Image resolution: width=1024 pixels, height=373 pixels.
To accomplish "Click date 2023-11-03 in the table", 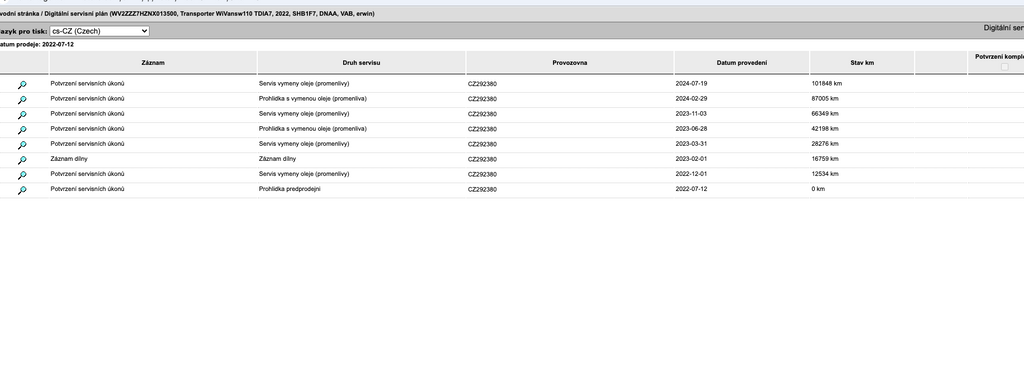I will pyautogui.click(x=691, y=114).
